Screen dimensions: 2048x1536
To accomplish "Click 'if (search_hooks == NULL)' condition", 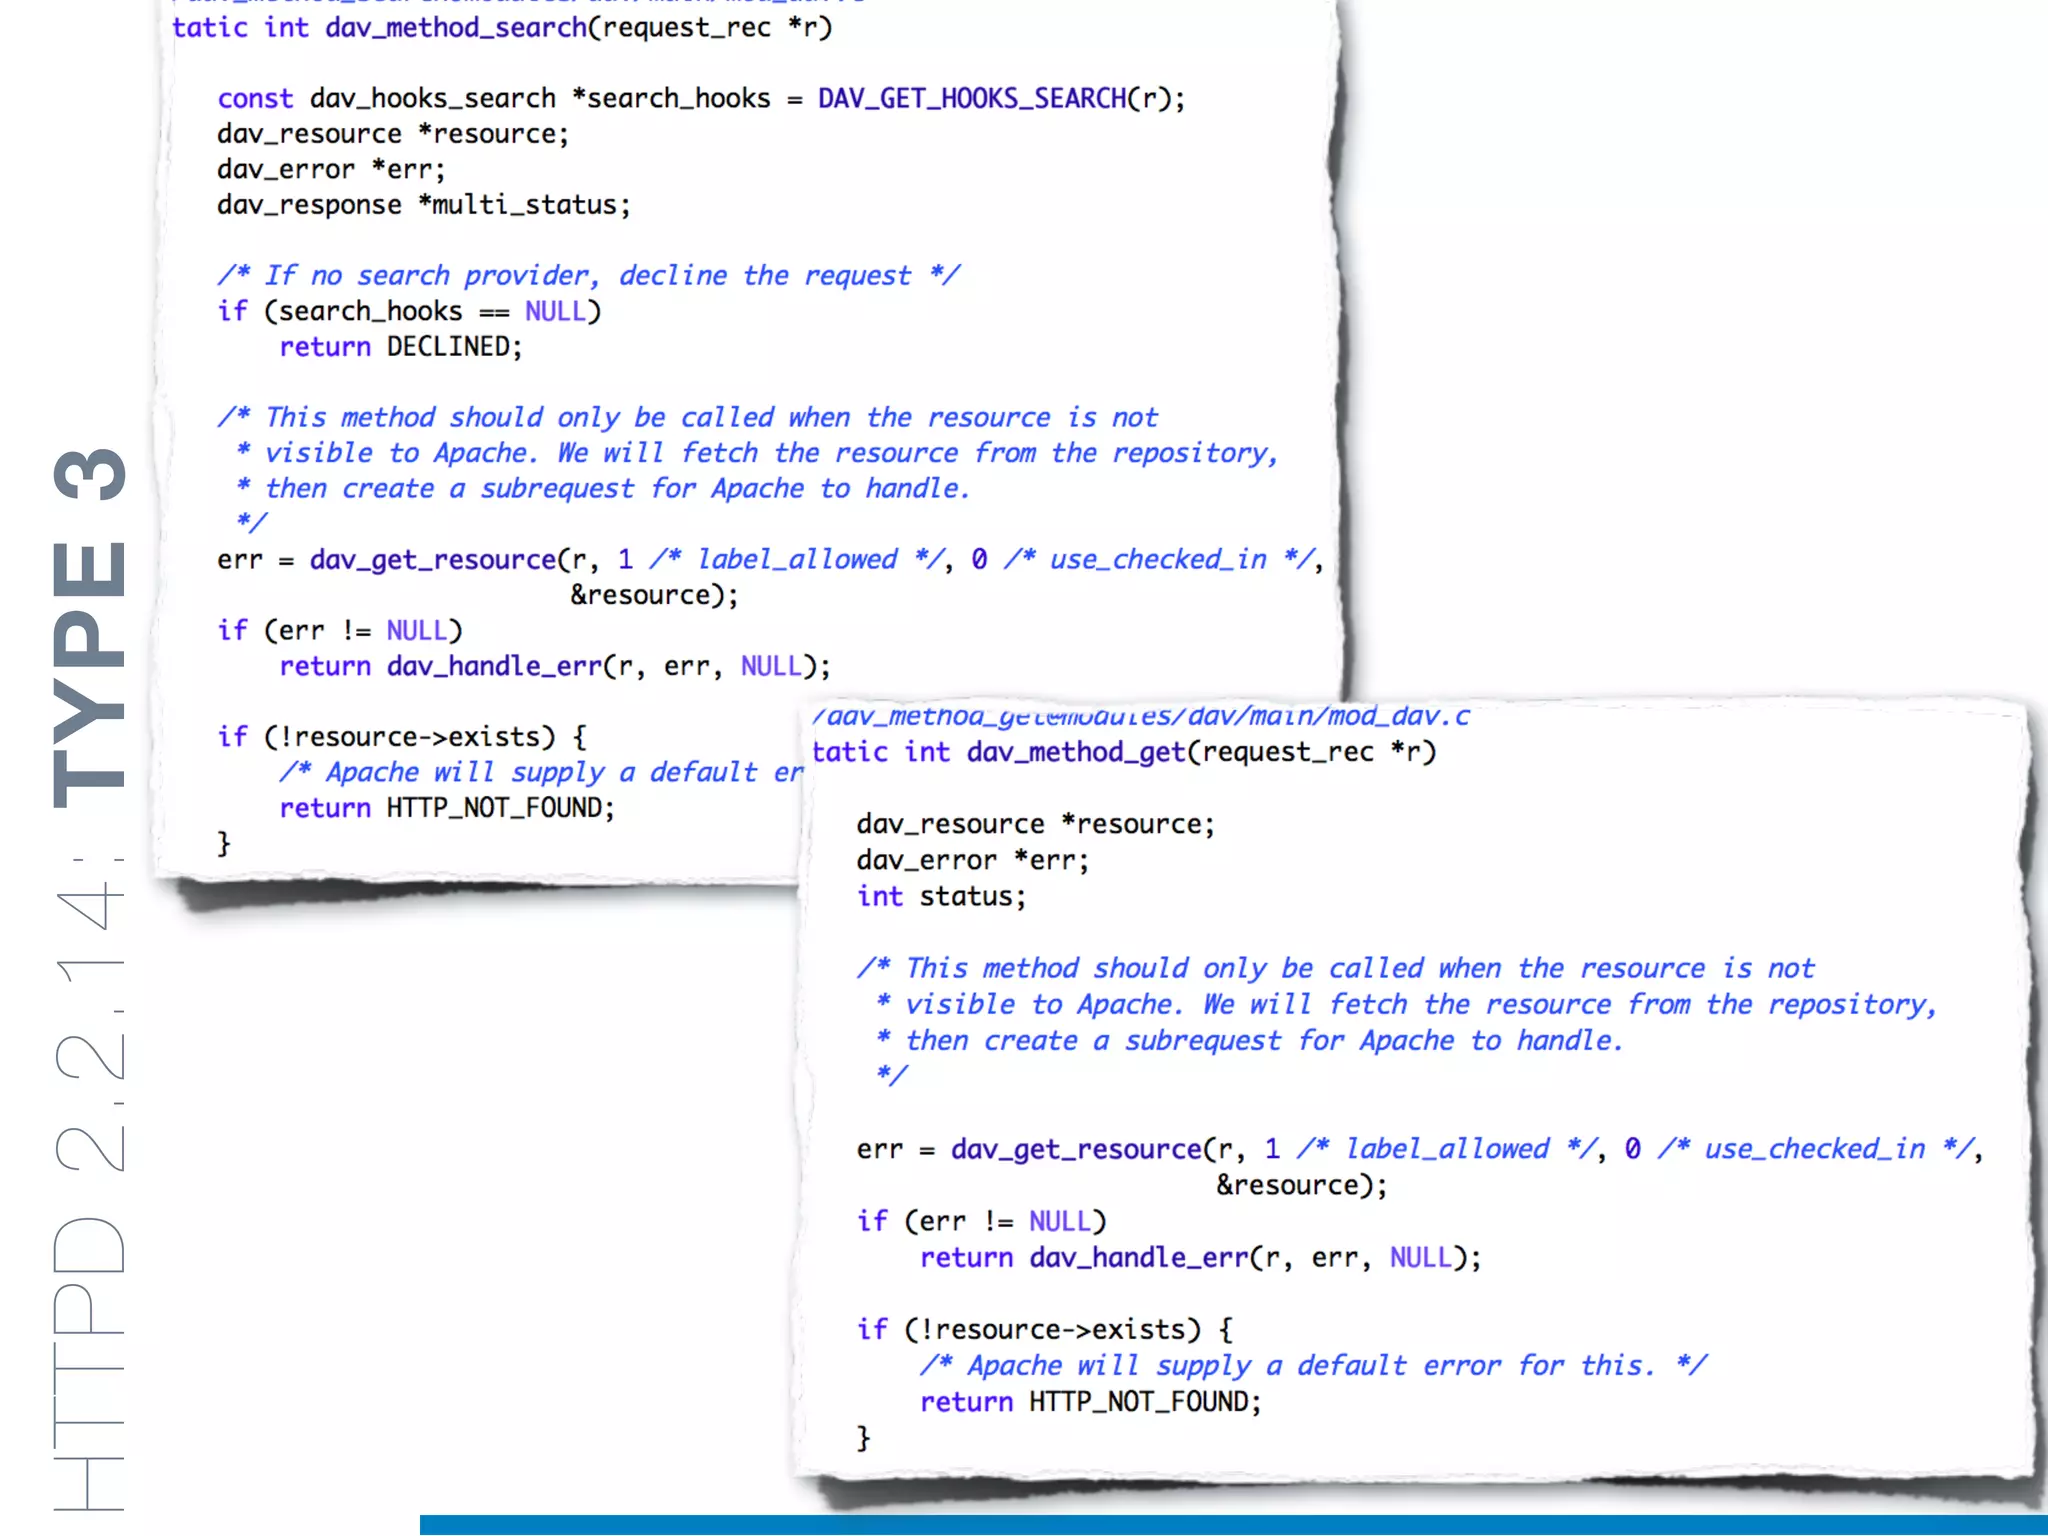I will coord(408,312).
